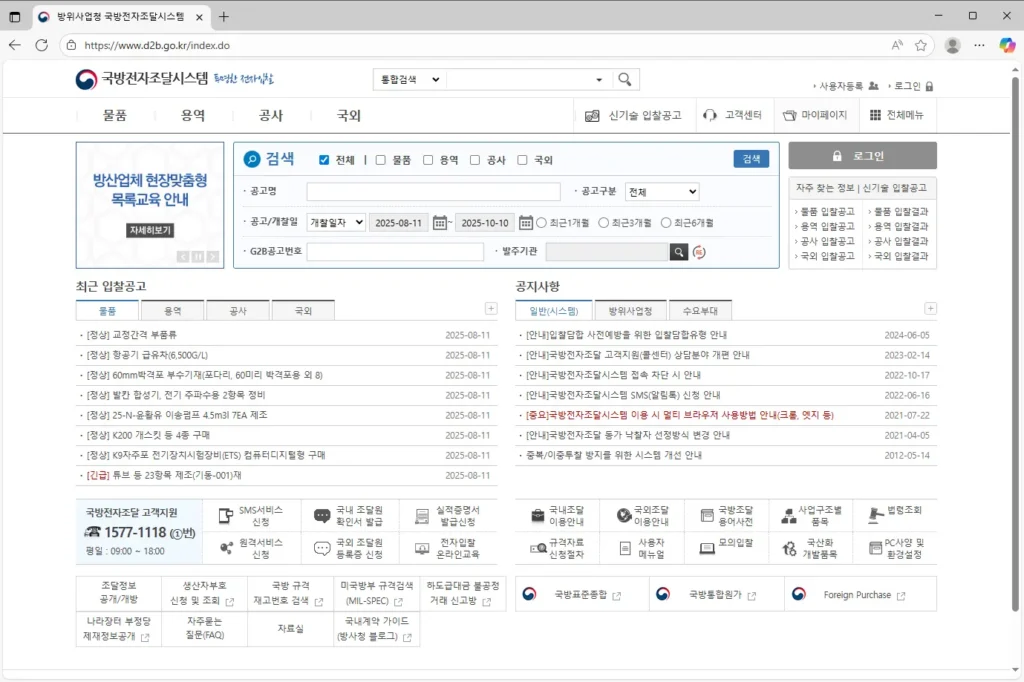
Task: Click the blue 검색 button
Action: point(751,159)
